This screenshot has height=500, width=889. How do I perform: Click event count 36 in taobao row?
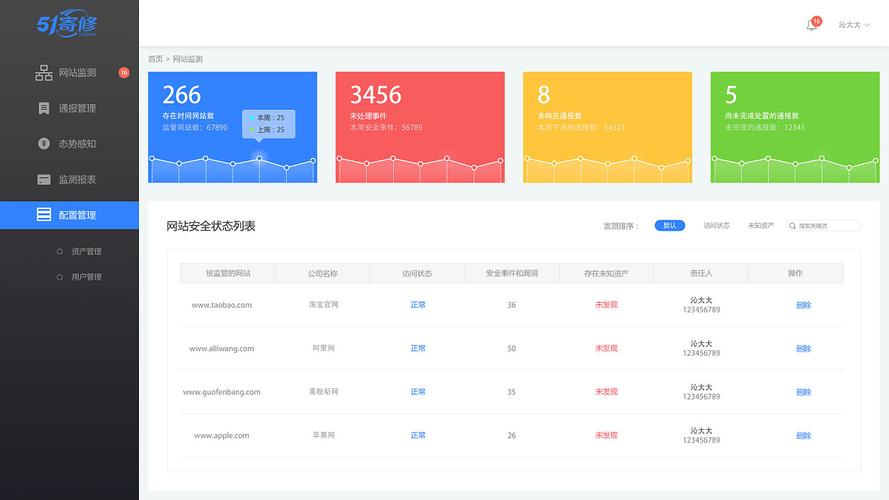click(x=511, y=305)
